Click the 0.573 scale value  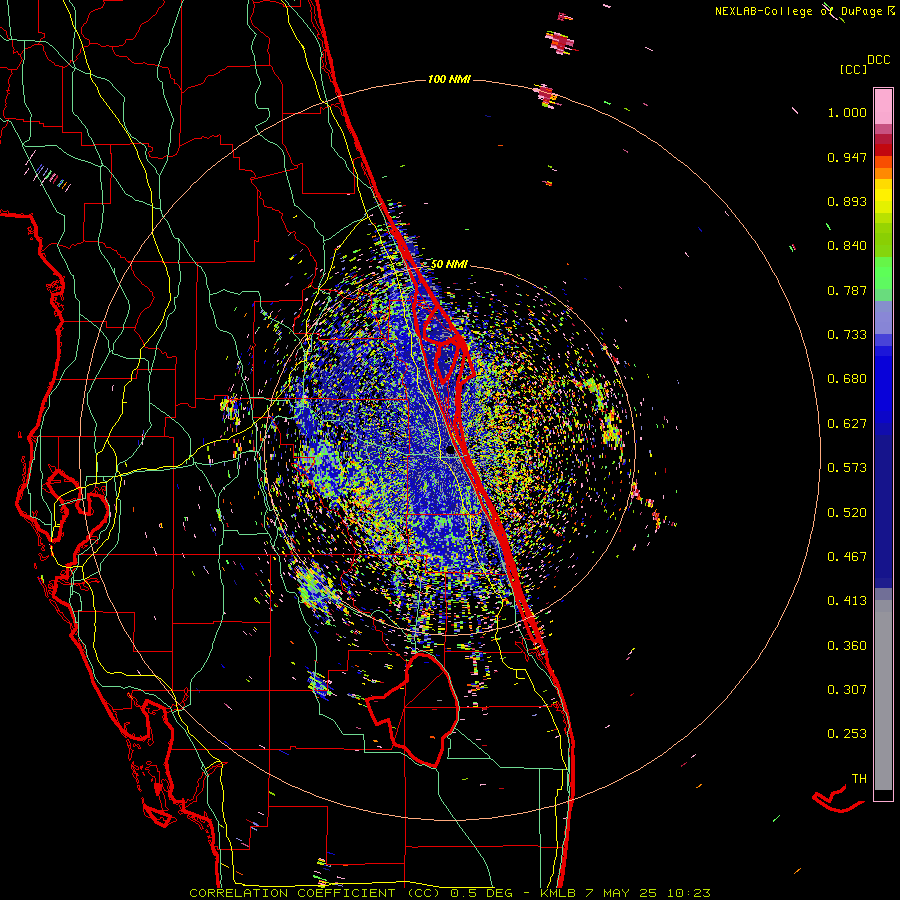click(x=847, y=468)
